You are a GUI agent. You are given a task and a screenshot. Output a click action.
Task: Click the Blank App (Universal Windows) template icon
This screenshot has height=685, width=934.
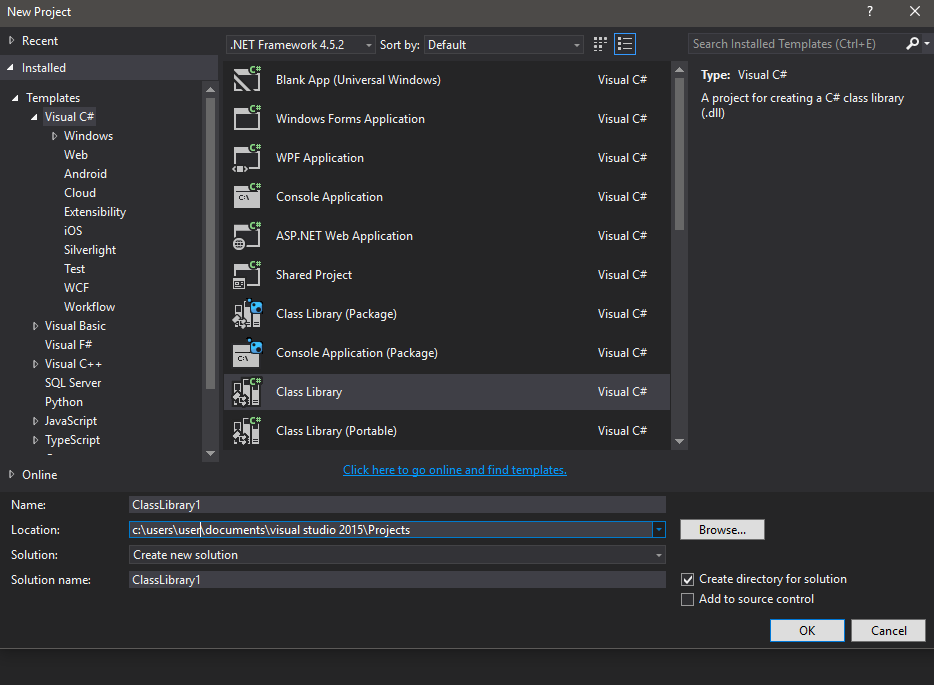coord(247,79)
